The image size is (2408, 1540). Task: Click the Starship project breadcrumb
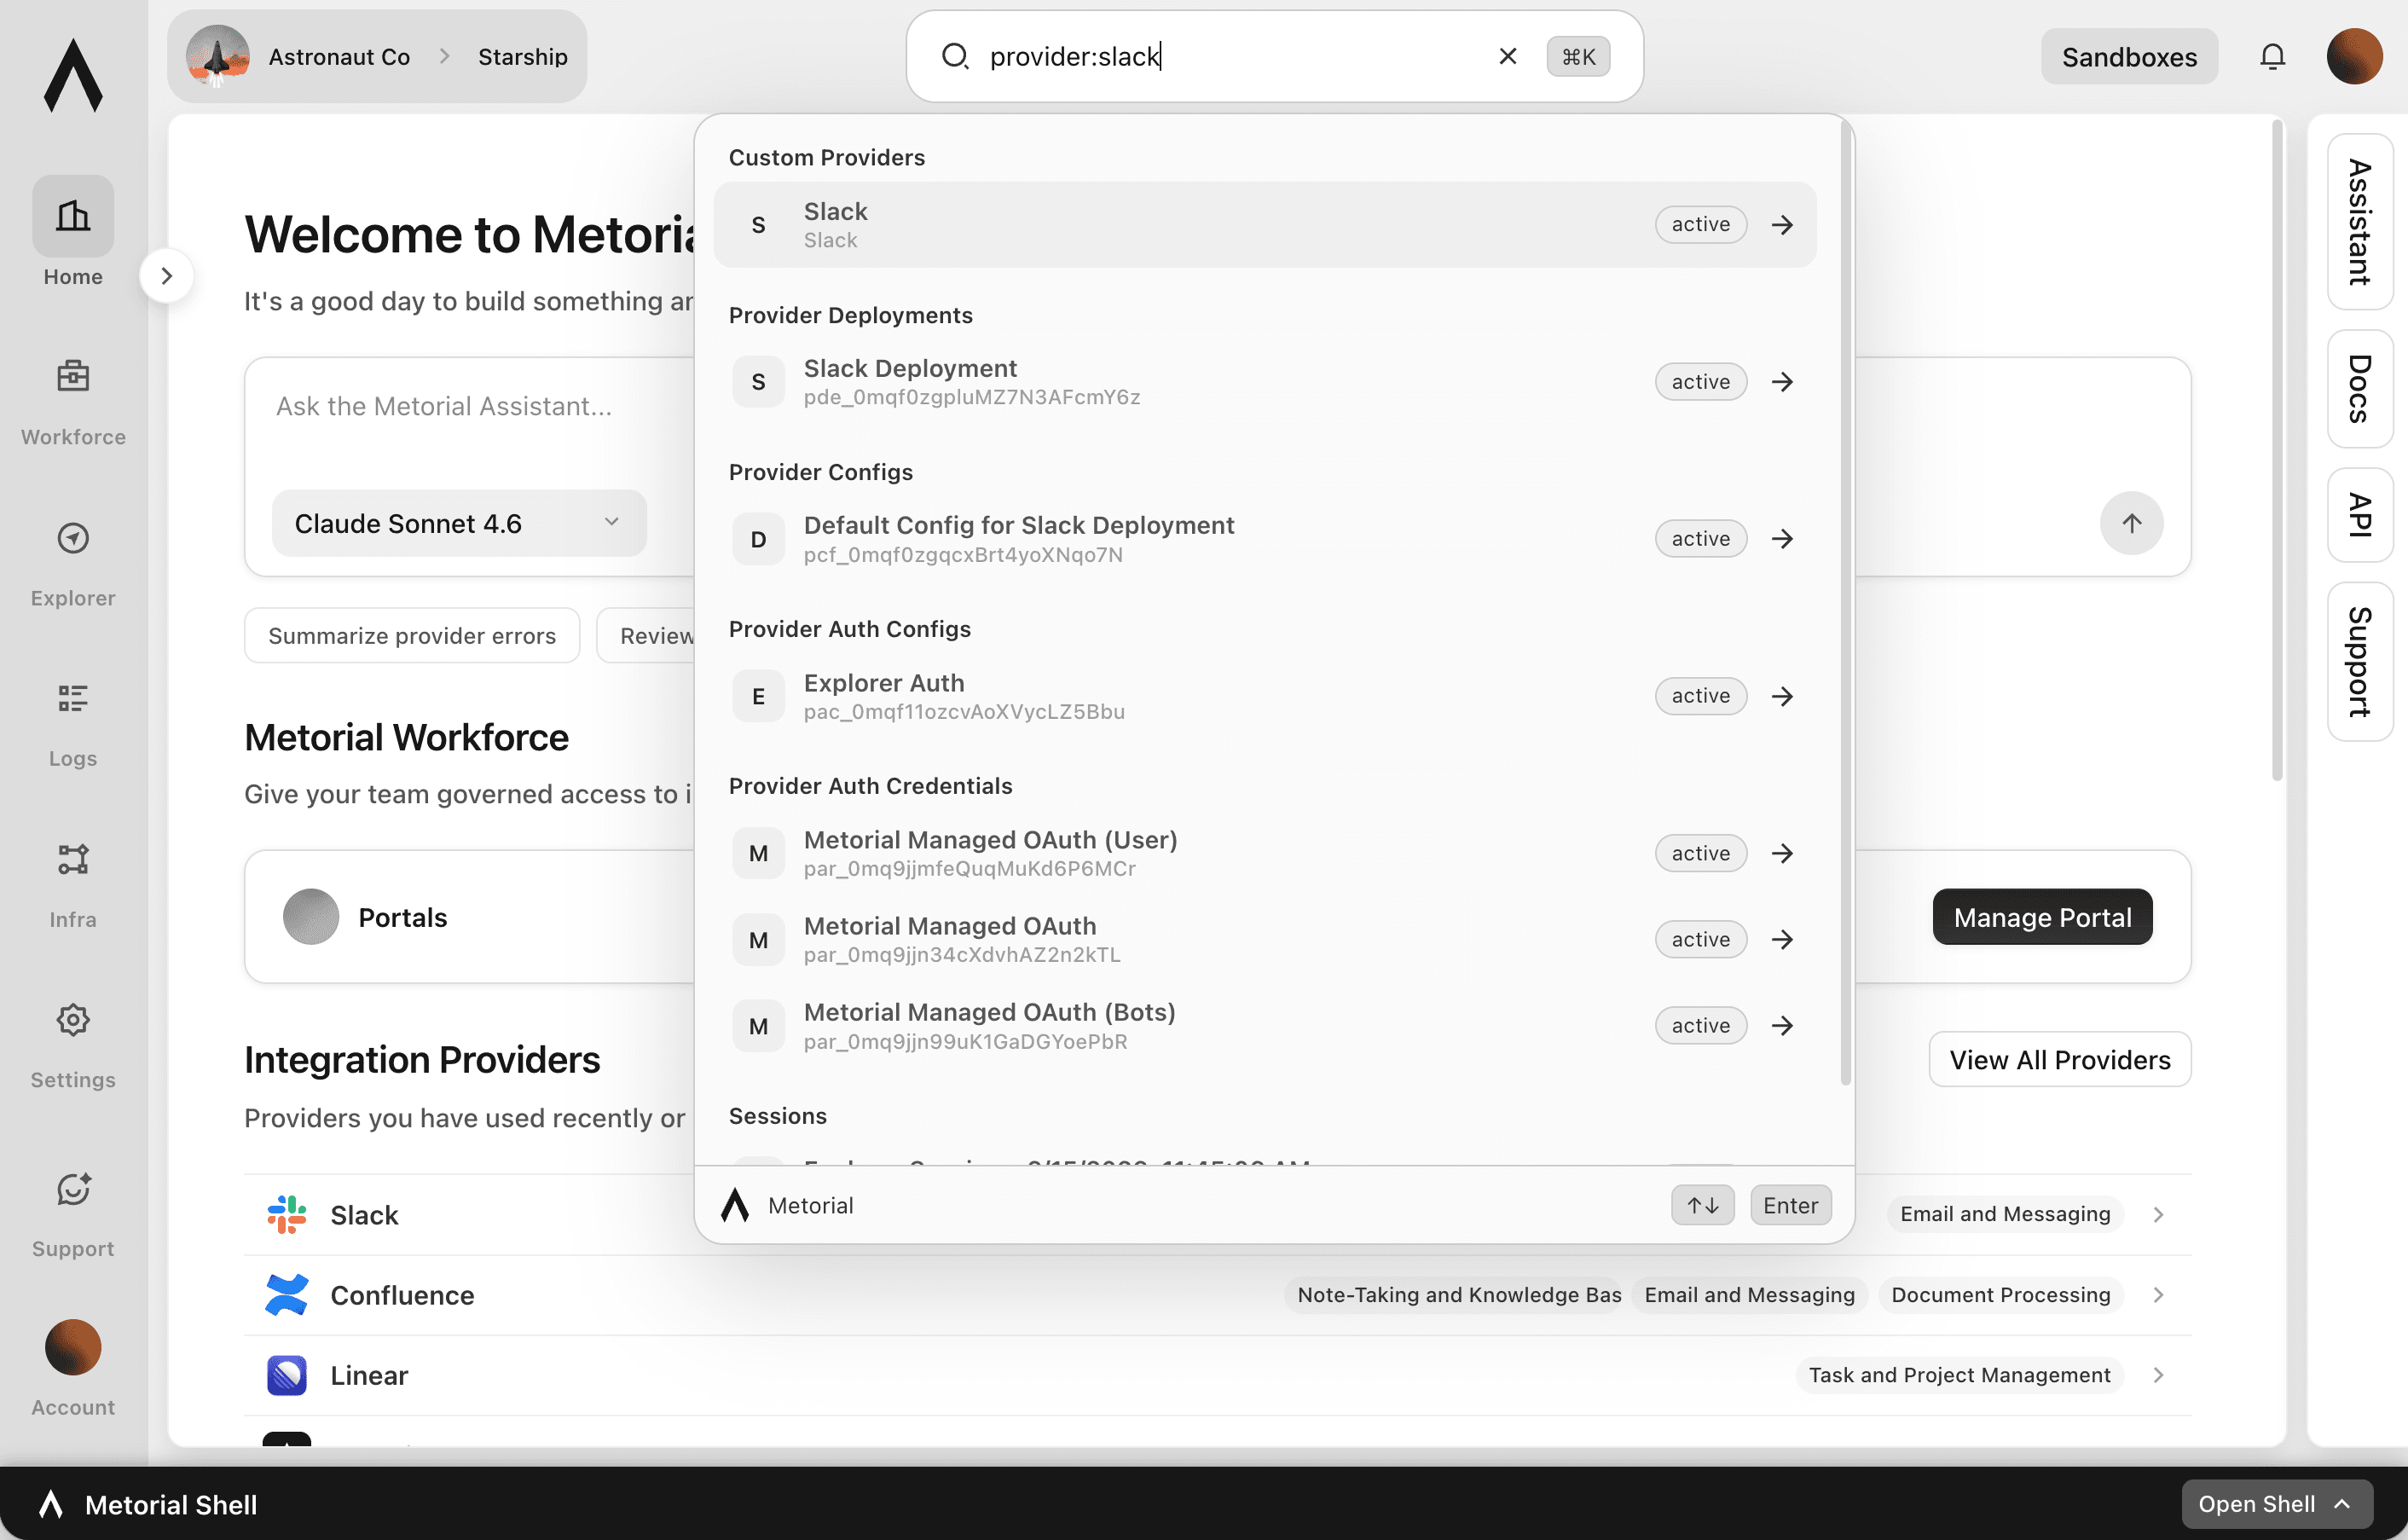point(522,57)
